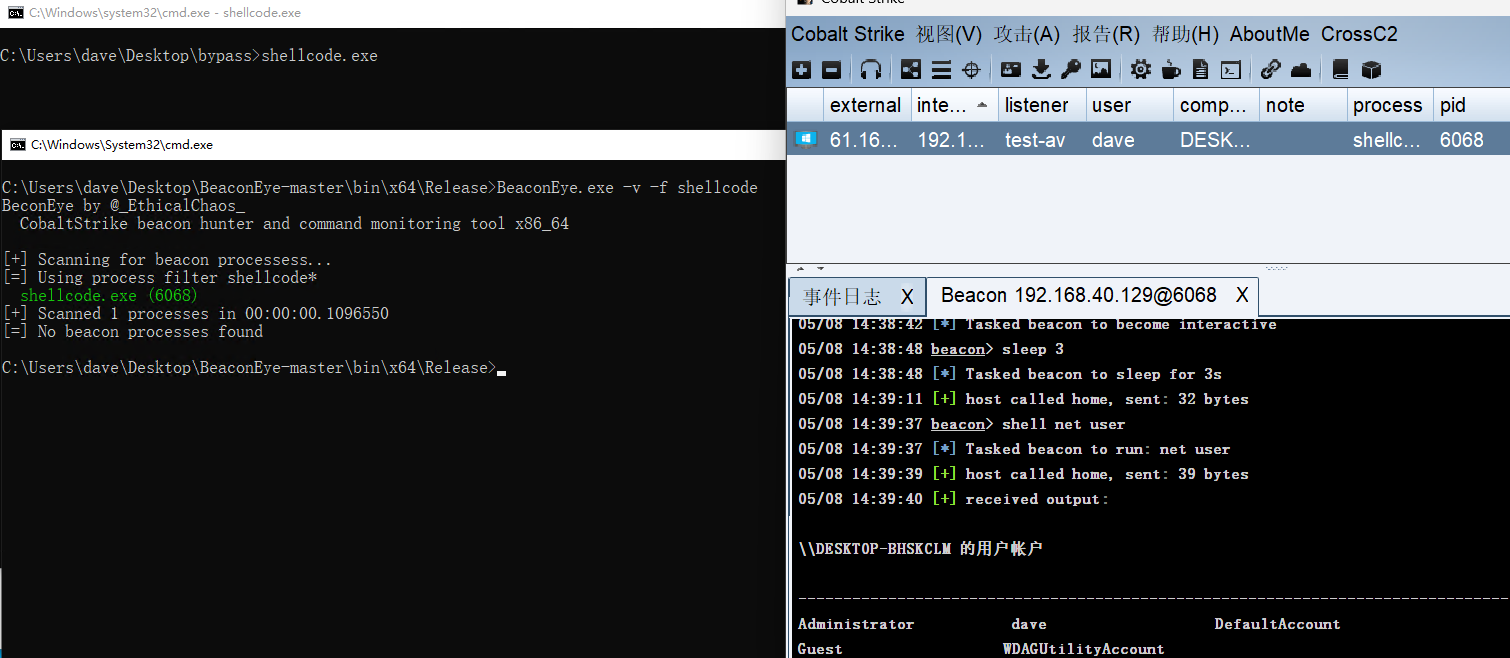
Task: Select 6068 pid cell
Action: (x=1472, y=140)
